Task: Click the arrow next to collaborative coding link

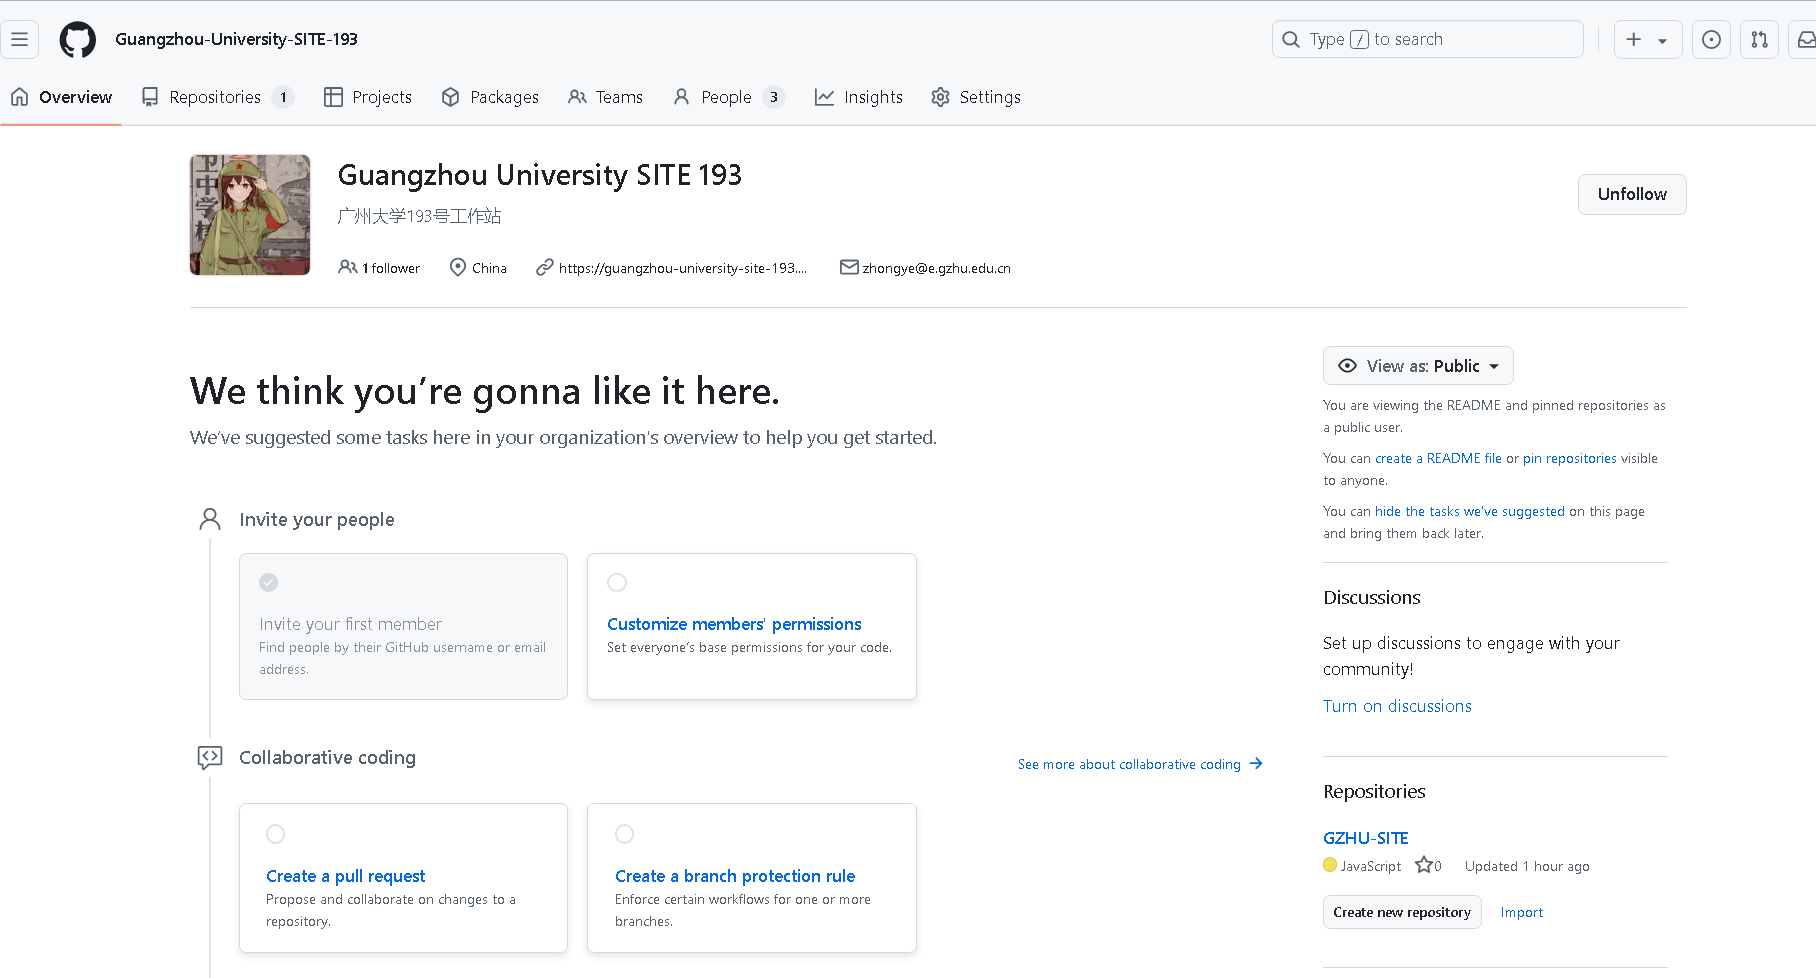Action: coord(1256,764)
